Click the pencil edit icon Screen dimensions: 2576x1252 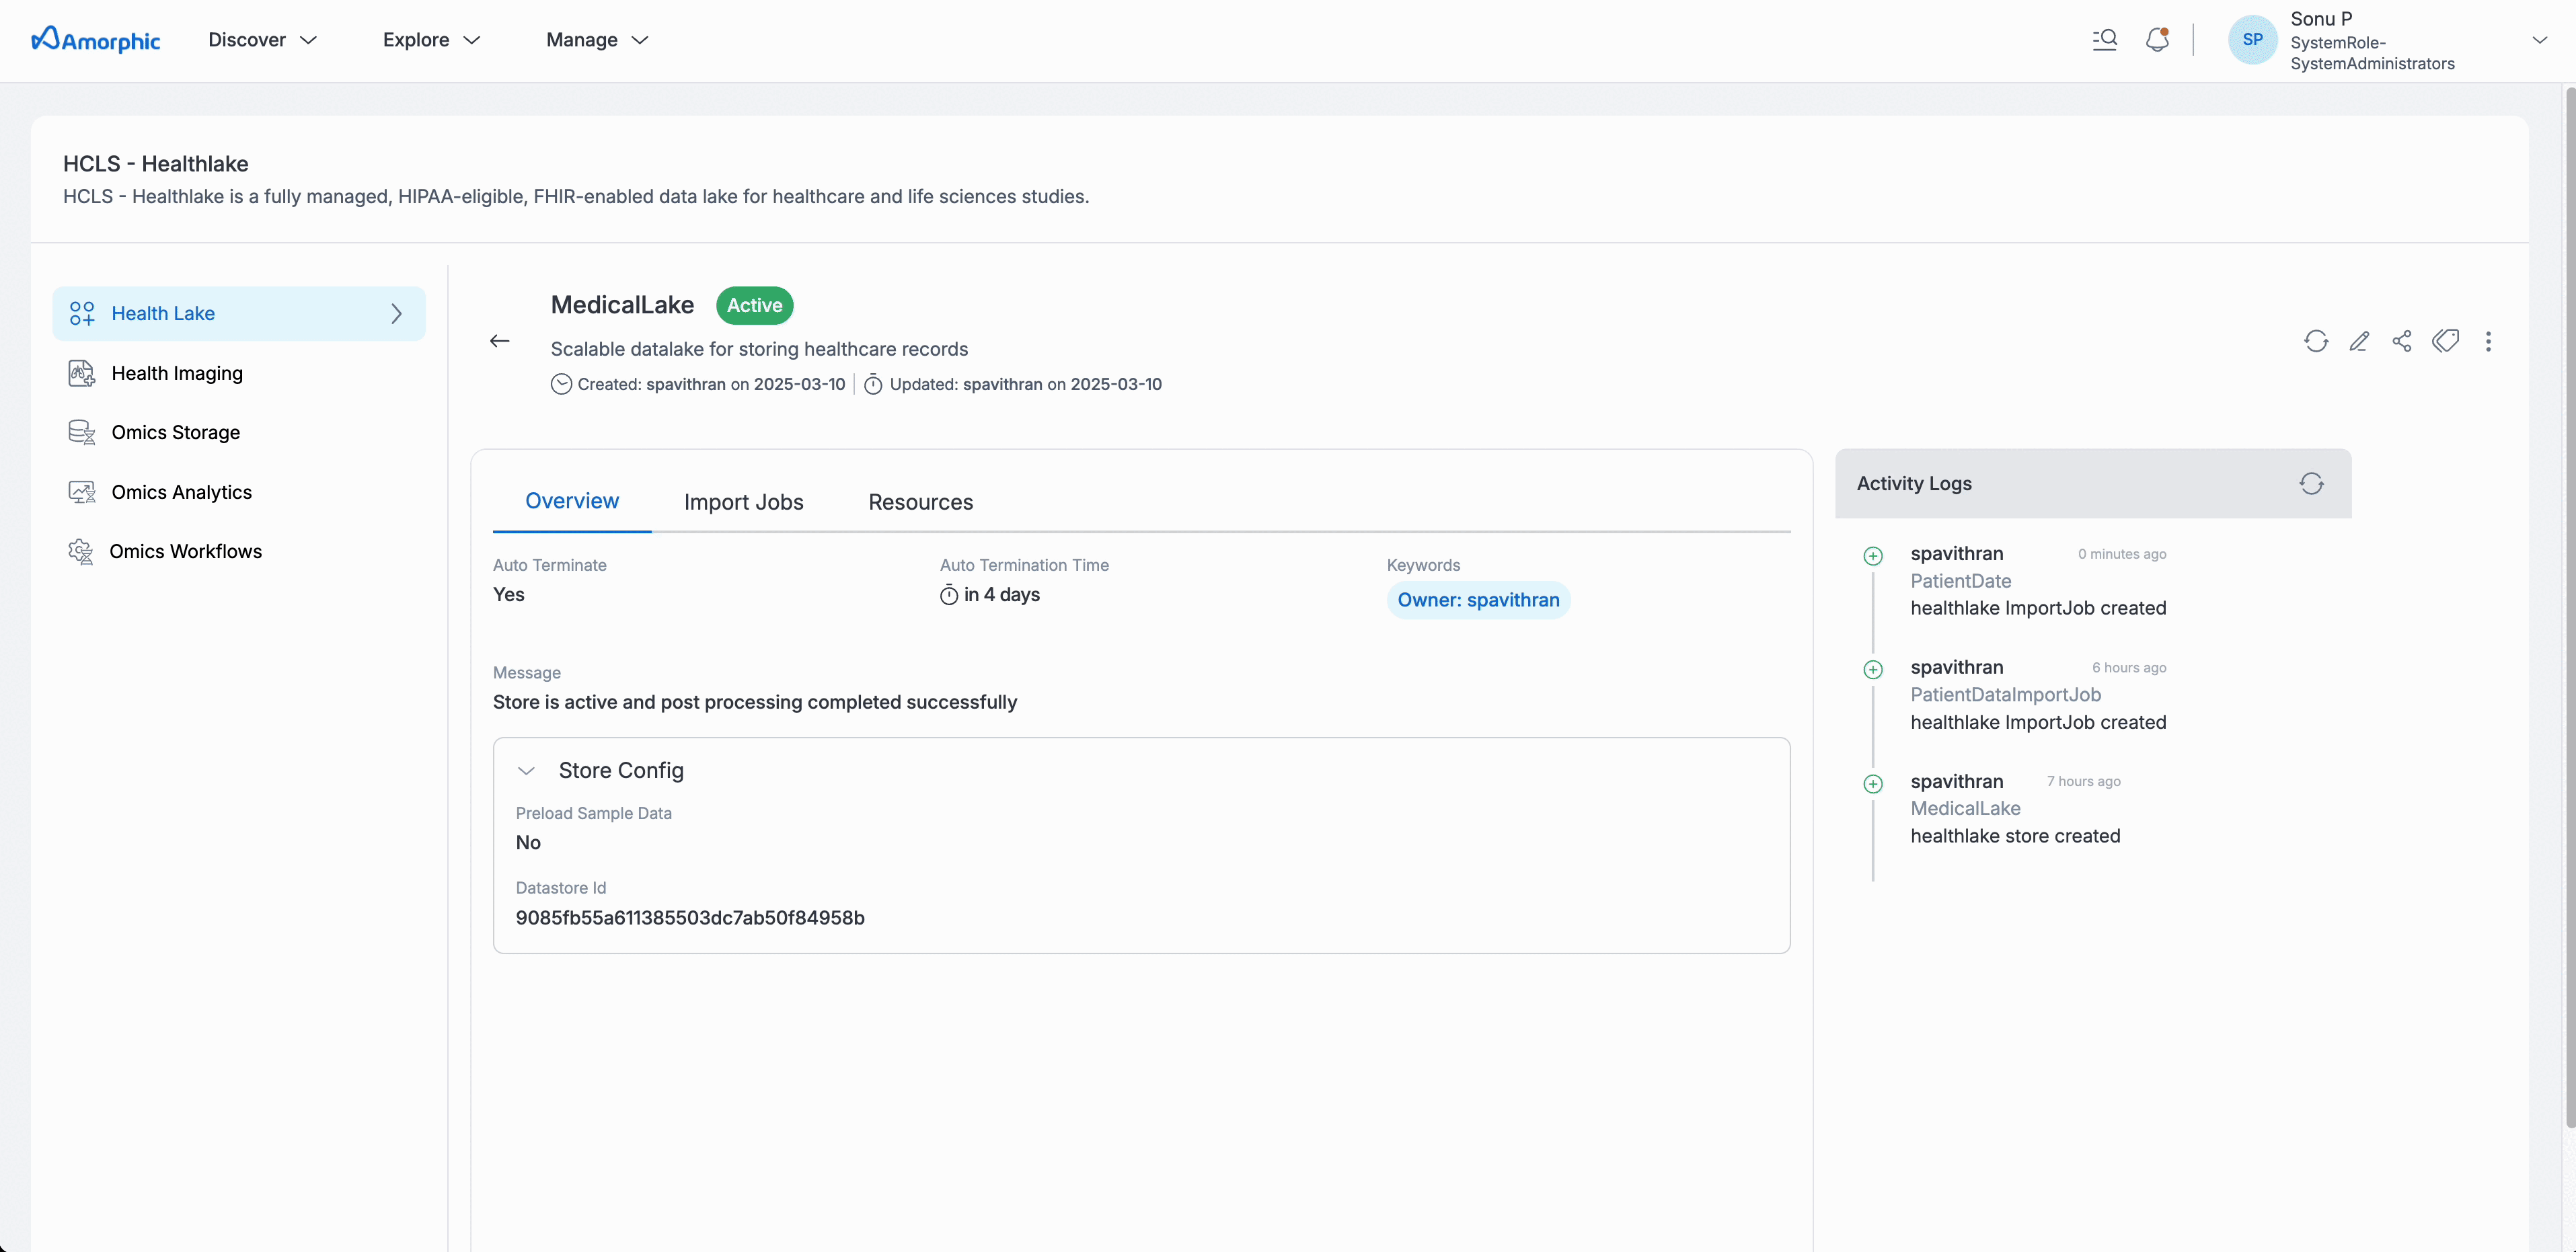[2359, 342]
